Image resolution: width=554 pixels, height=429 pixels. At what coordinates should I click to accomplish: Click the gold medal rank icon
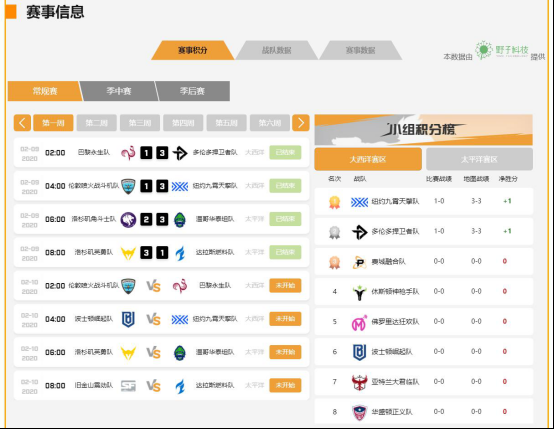point(335,202)
